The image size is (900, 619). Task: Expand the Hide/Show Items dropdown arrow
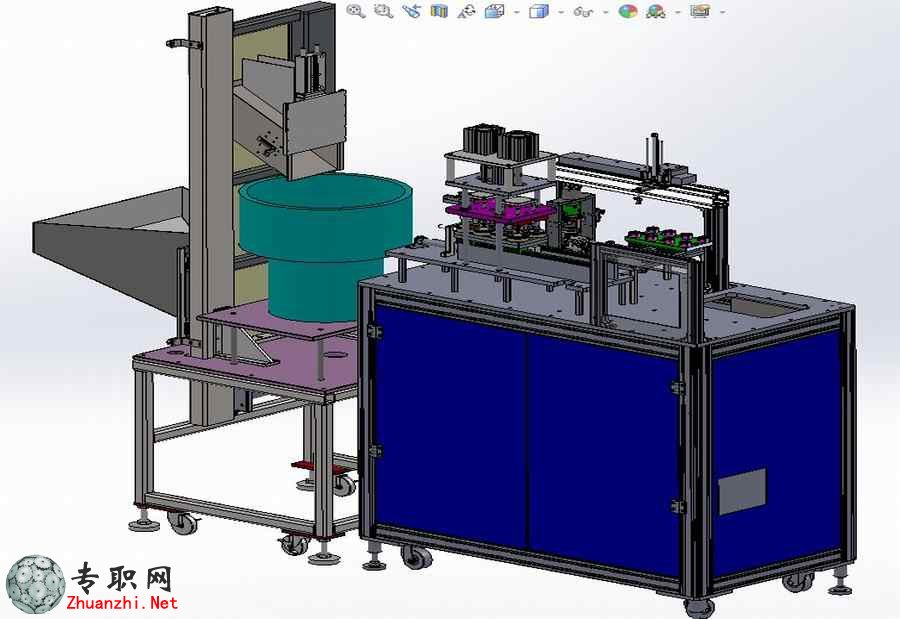[606, 11]
